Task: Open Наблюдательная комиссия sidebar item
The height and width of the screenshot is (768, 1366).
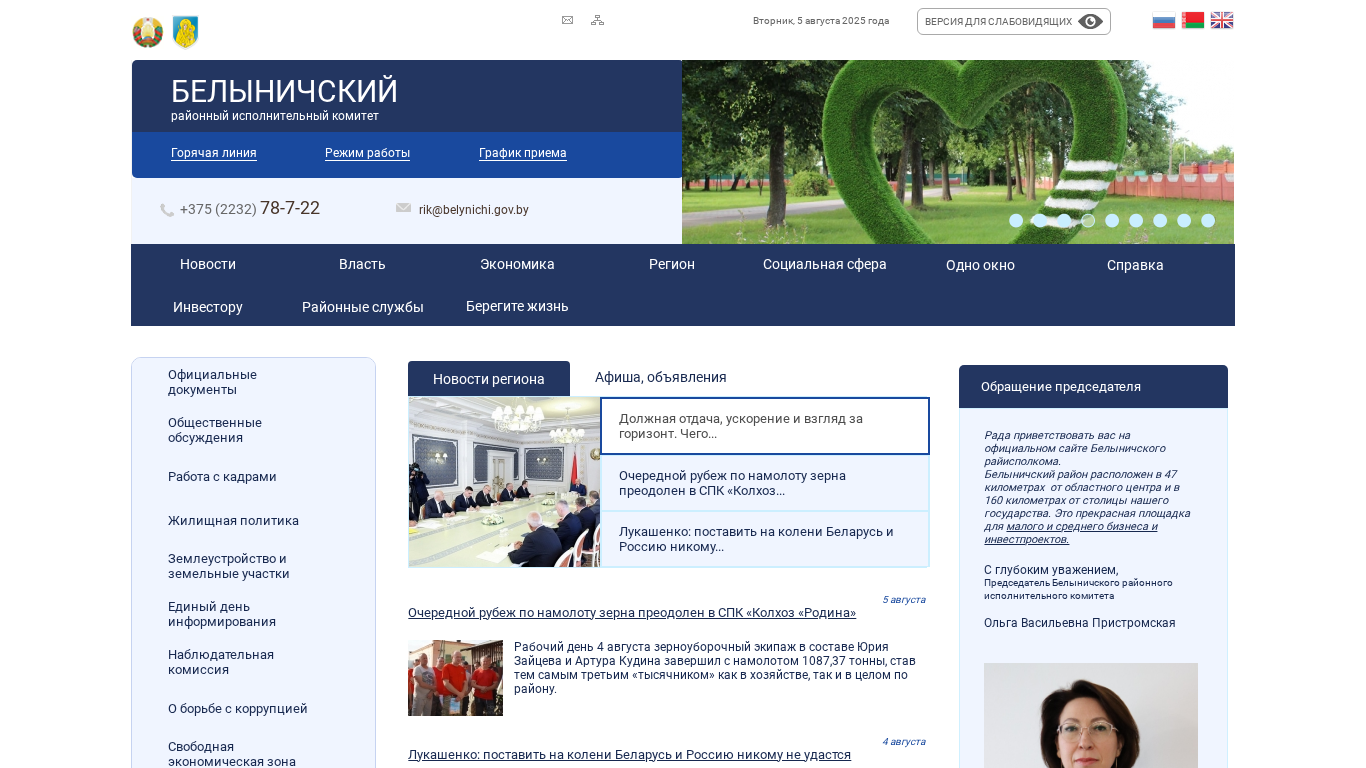Action: click(221, 662)
